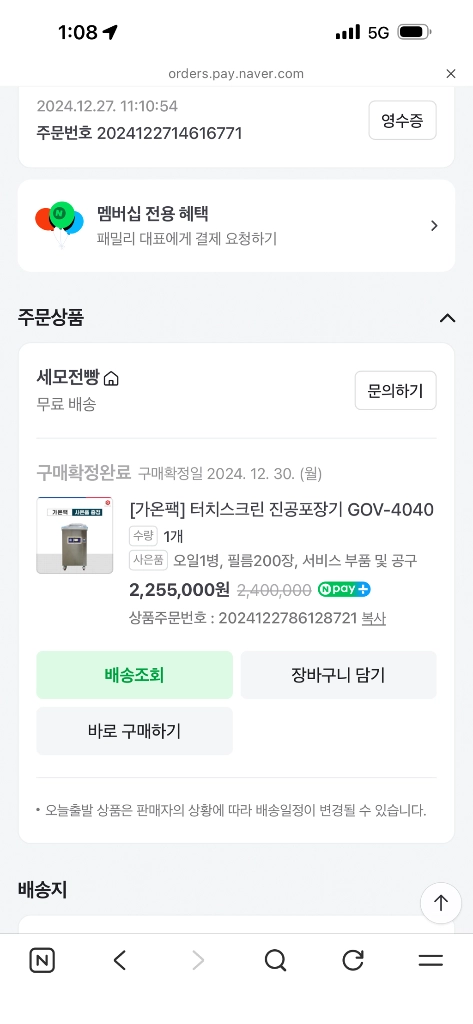This screenshot has width=473, height=1024.
Task: Tap the Npay plus badge
Action: click(x=344, y=589)
